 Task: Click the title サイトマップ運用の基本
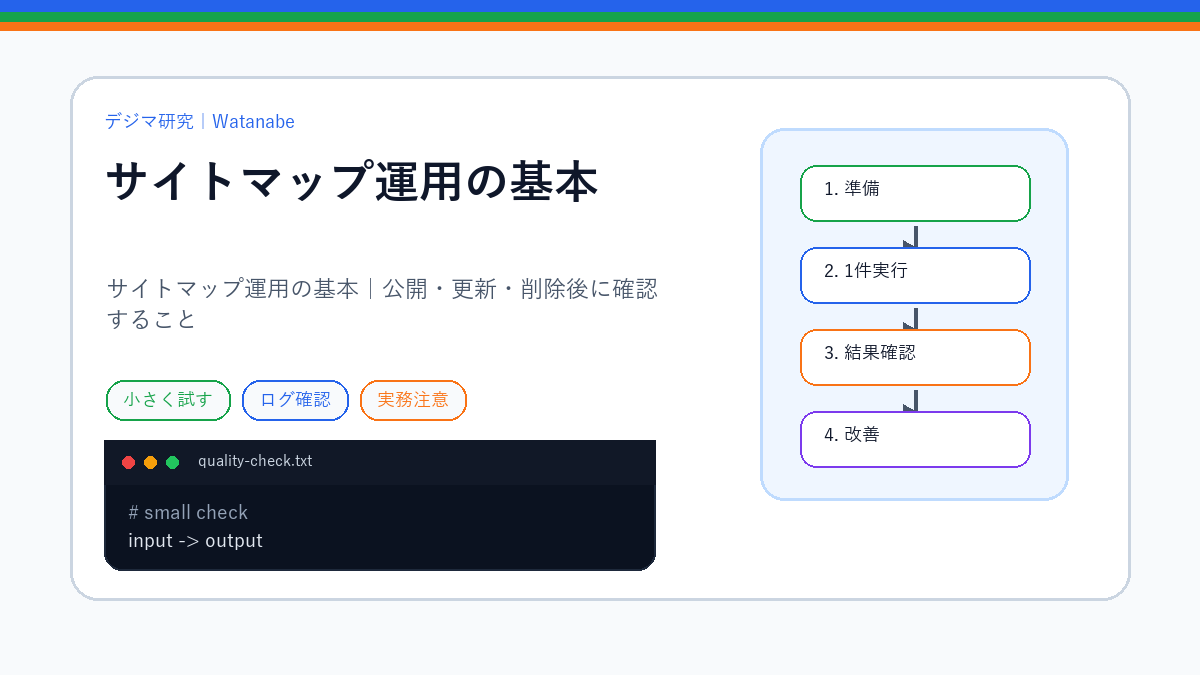point(352,182)
